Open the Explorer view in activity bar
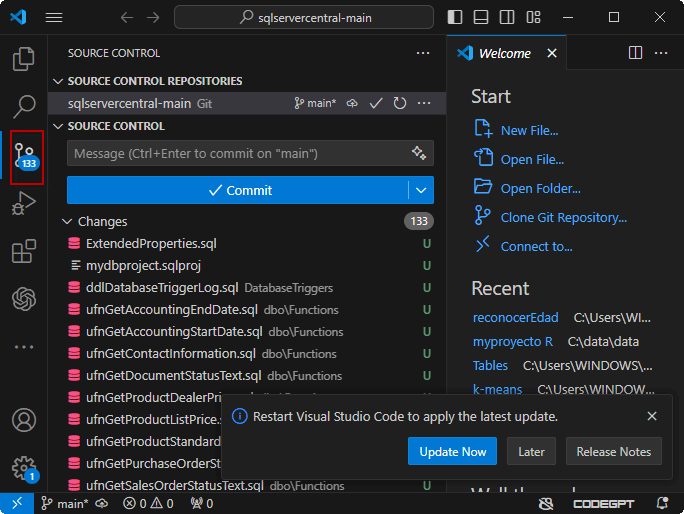This screenshot has width=684, height=514. pyautogui.click(x=23, y=59)
